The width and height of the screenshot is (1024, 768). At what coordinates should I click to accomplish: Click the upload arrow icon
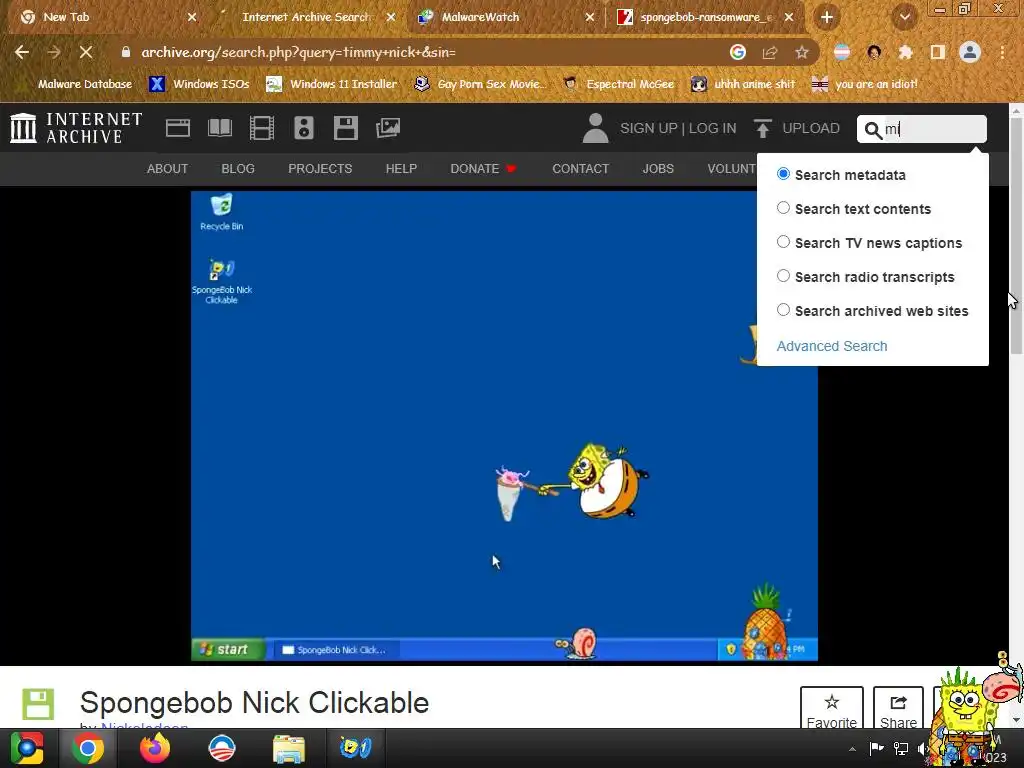(762, 128)
